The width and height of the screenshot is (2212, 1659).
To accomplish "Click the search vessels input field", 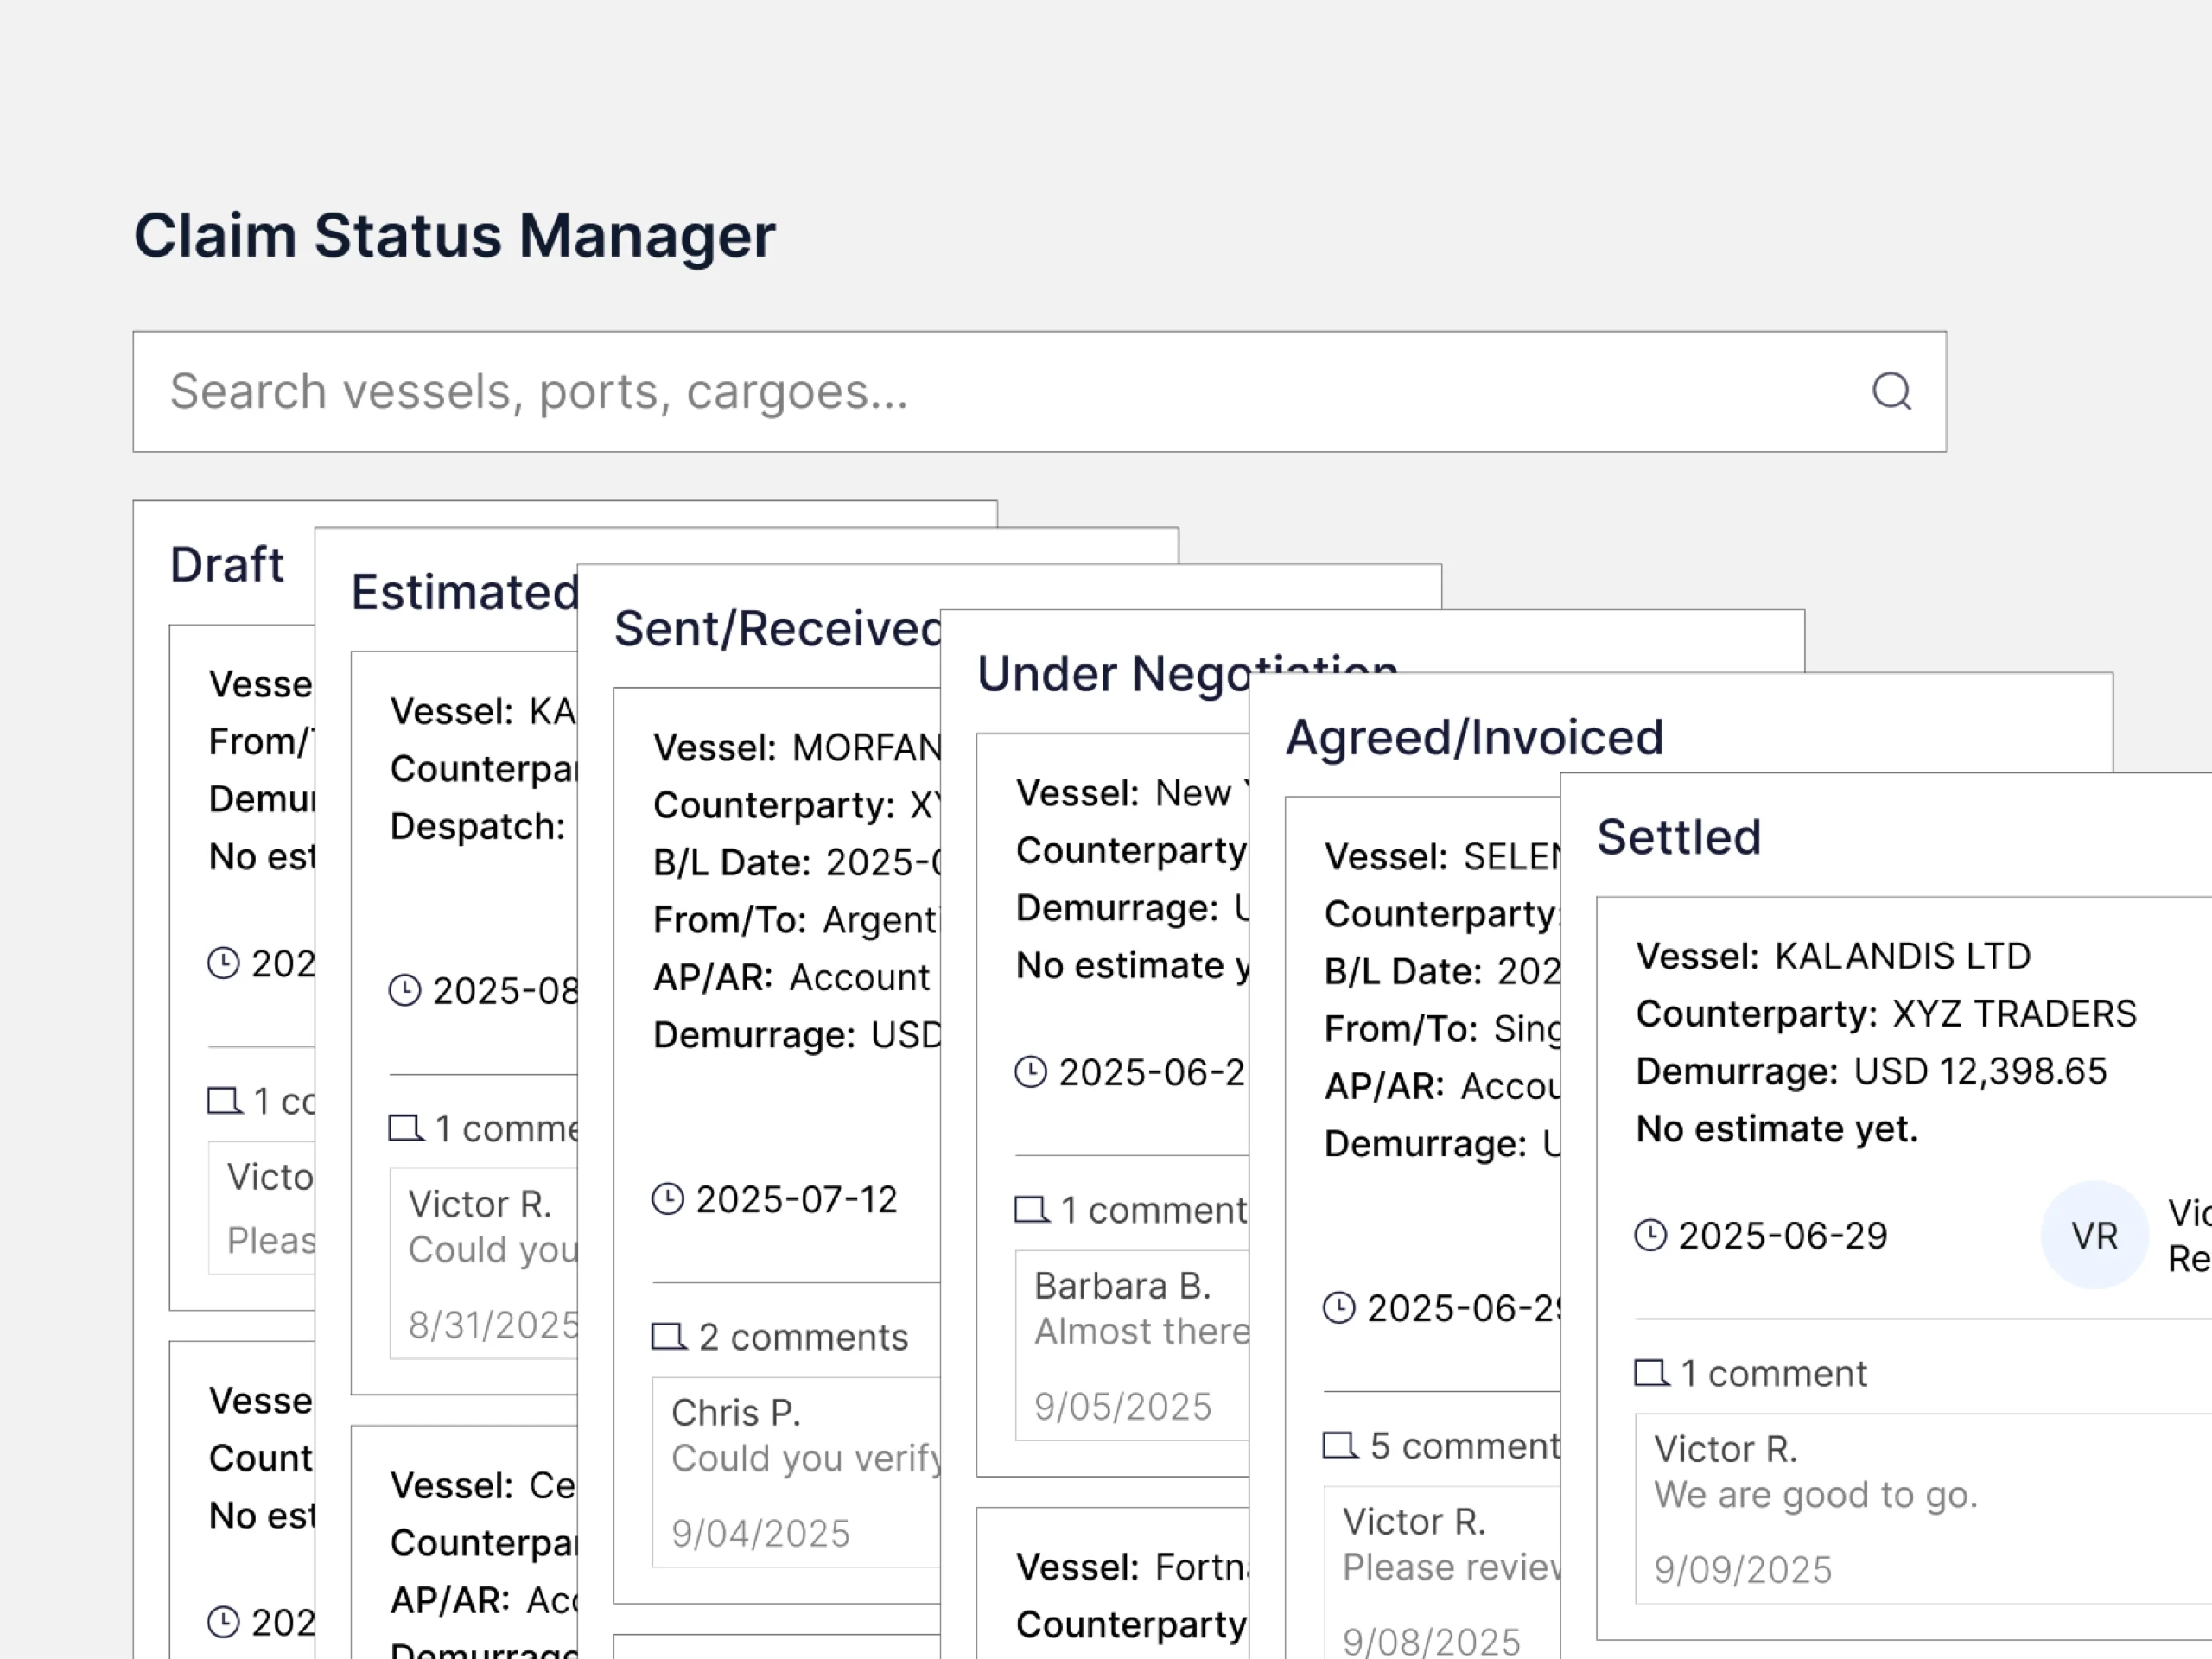I will point(1000,391).
